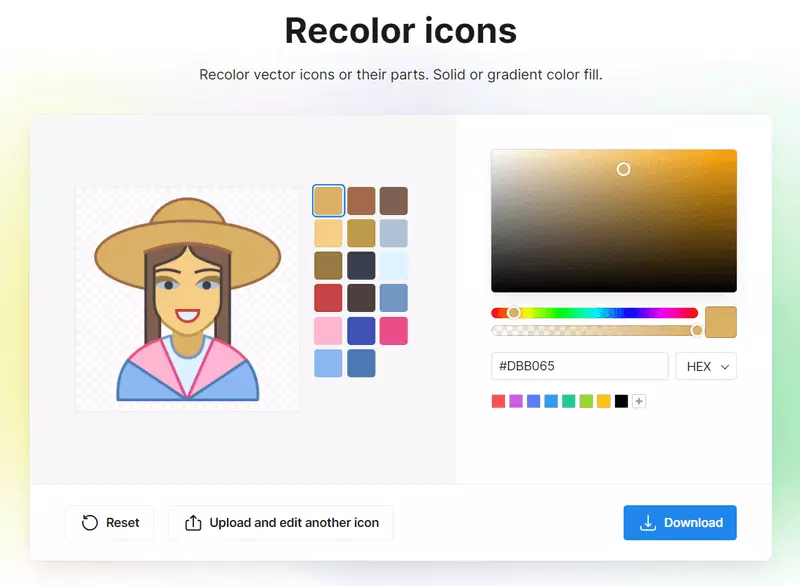Pick the yellow-orange preset color
The width and height of the screenshot is (800, 586).
(604, 401)
